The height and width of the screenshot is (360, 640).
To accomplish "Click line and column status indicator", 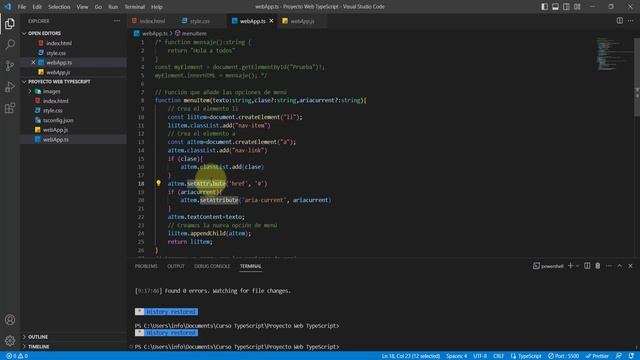I will (x=411, y=356).
